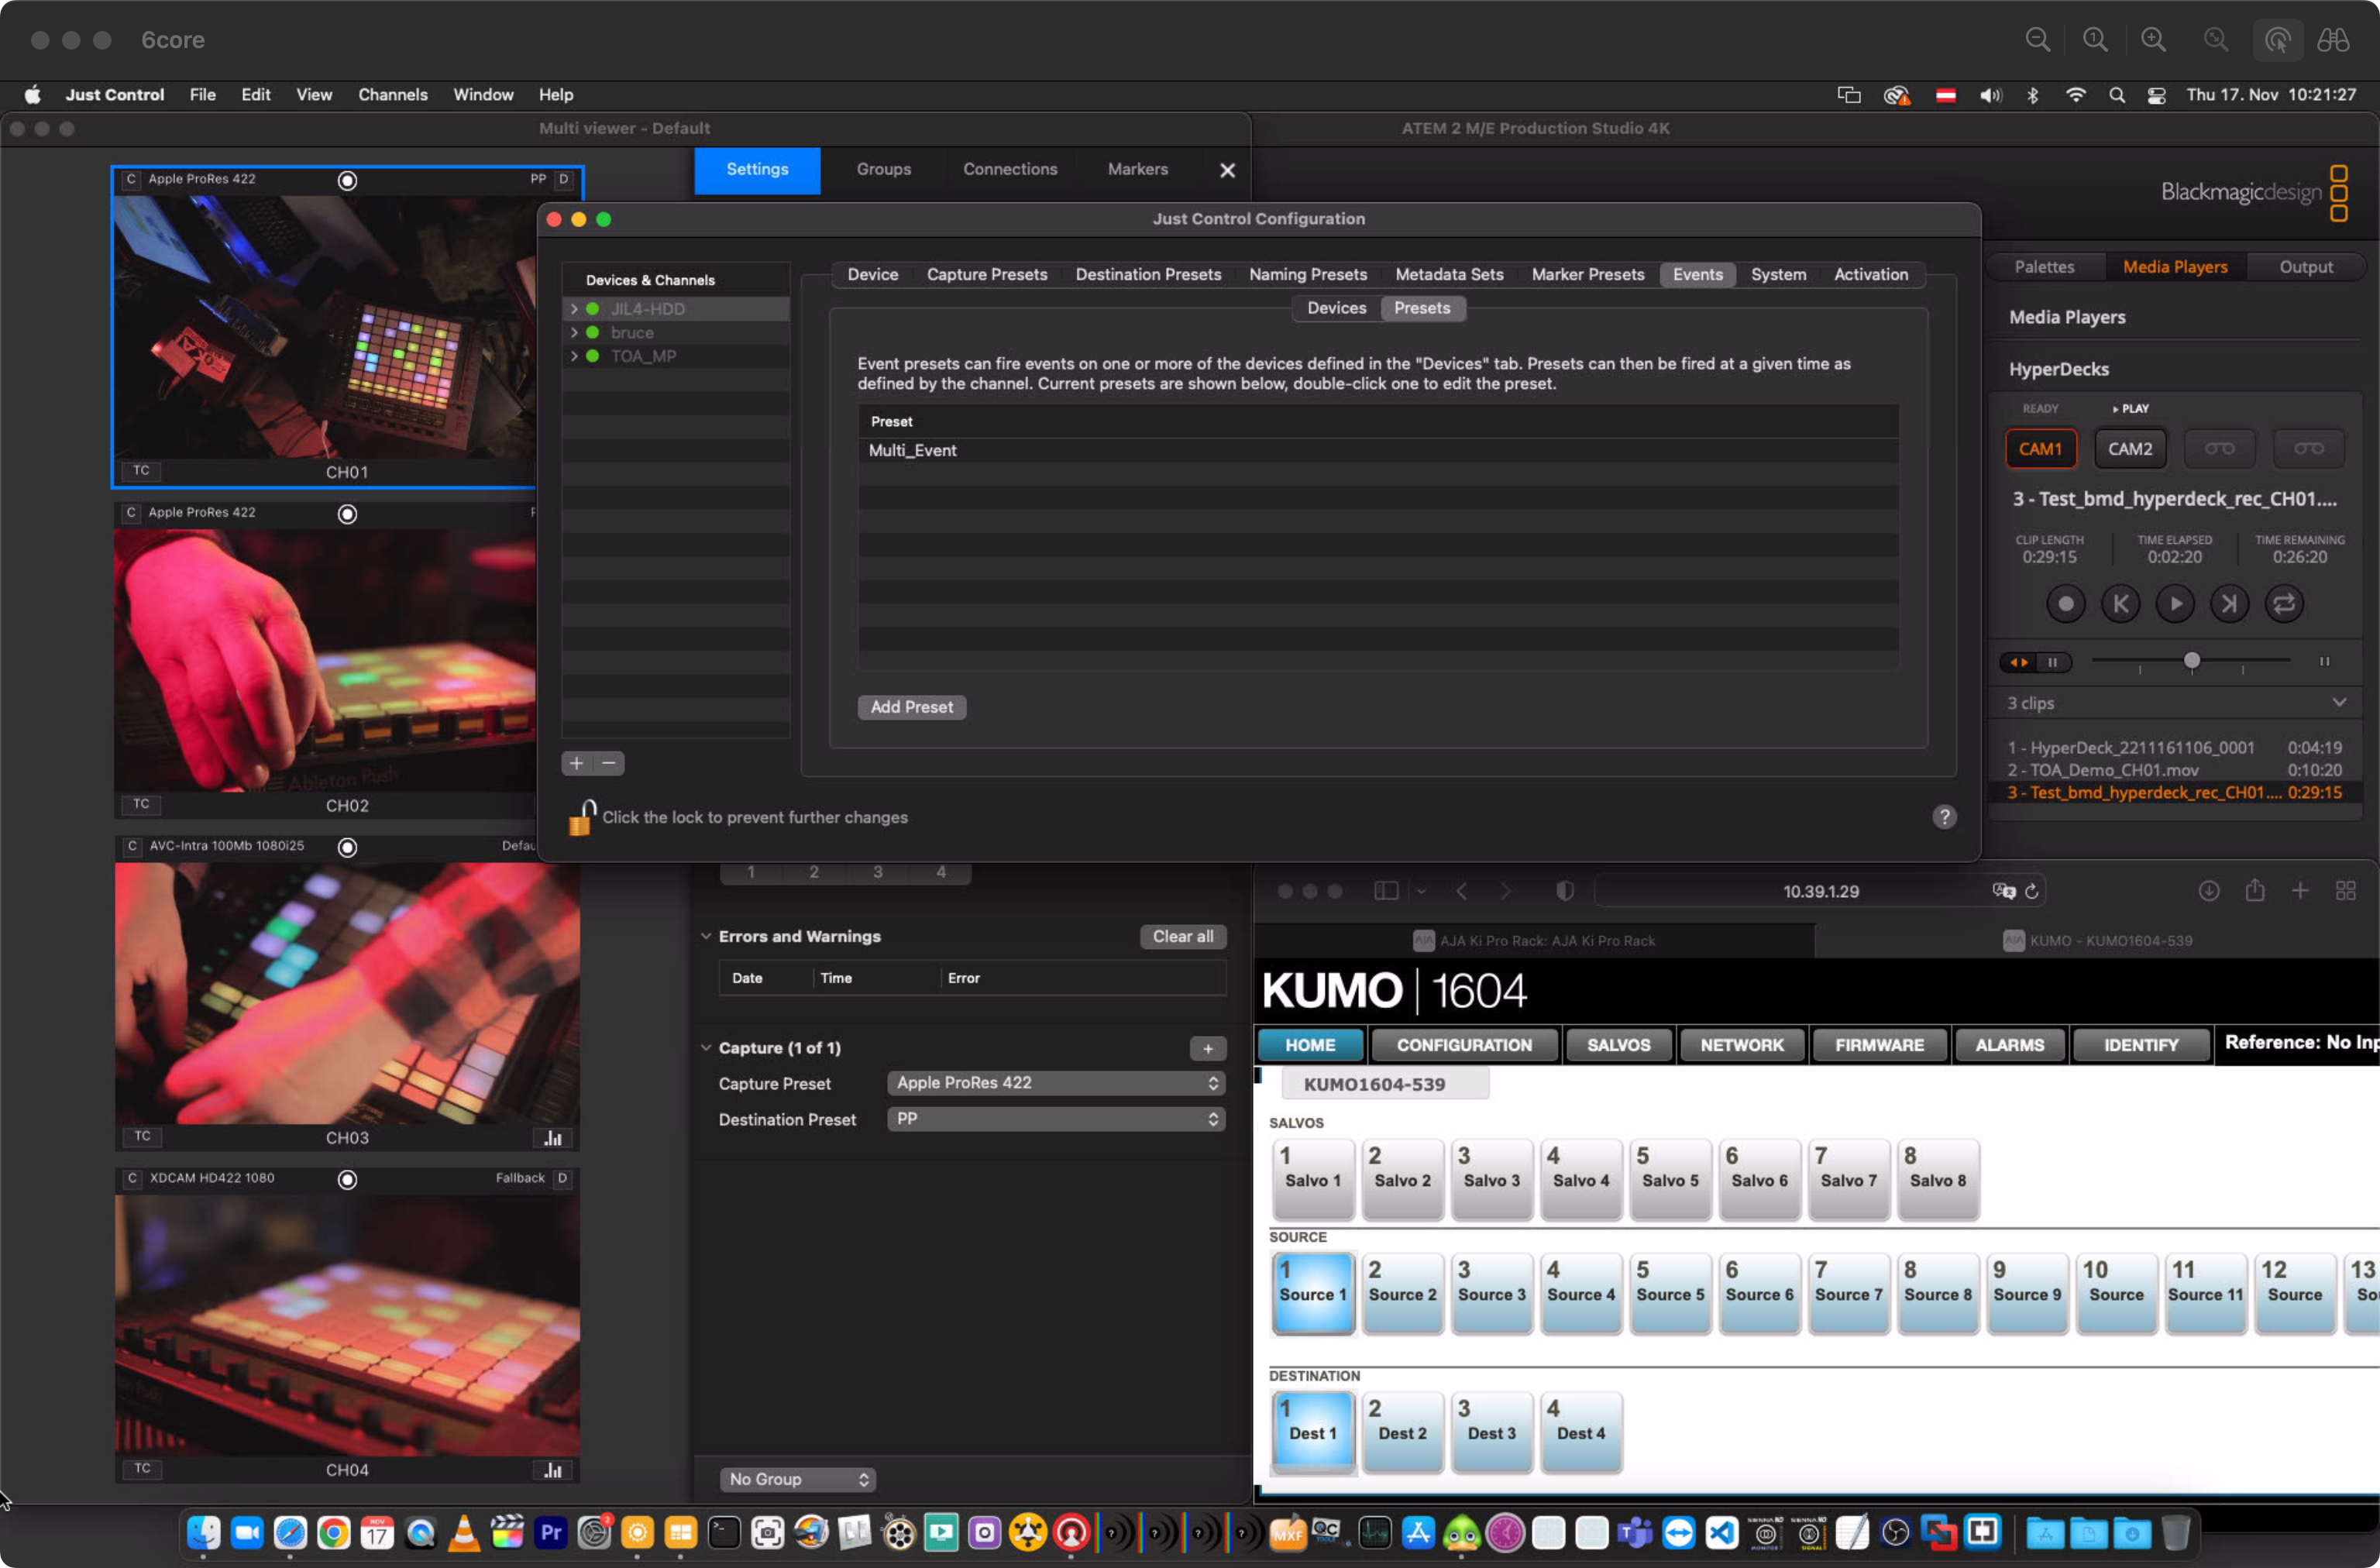Screen dimensions: 2380x1568
Task: Skip to next clip on HyperDeck
Action: pyautogui.click(x=2229, y=604)
